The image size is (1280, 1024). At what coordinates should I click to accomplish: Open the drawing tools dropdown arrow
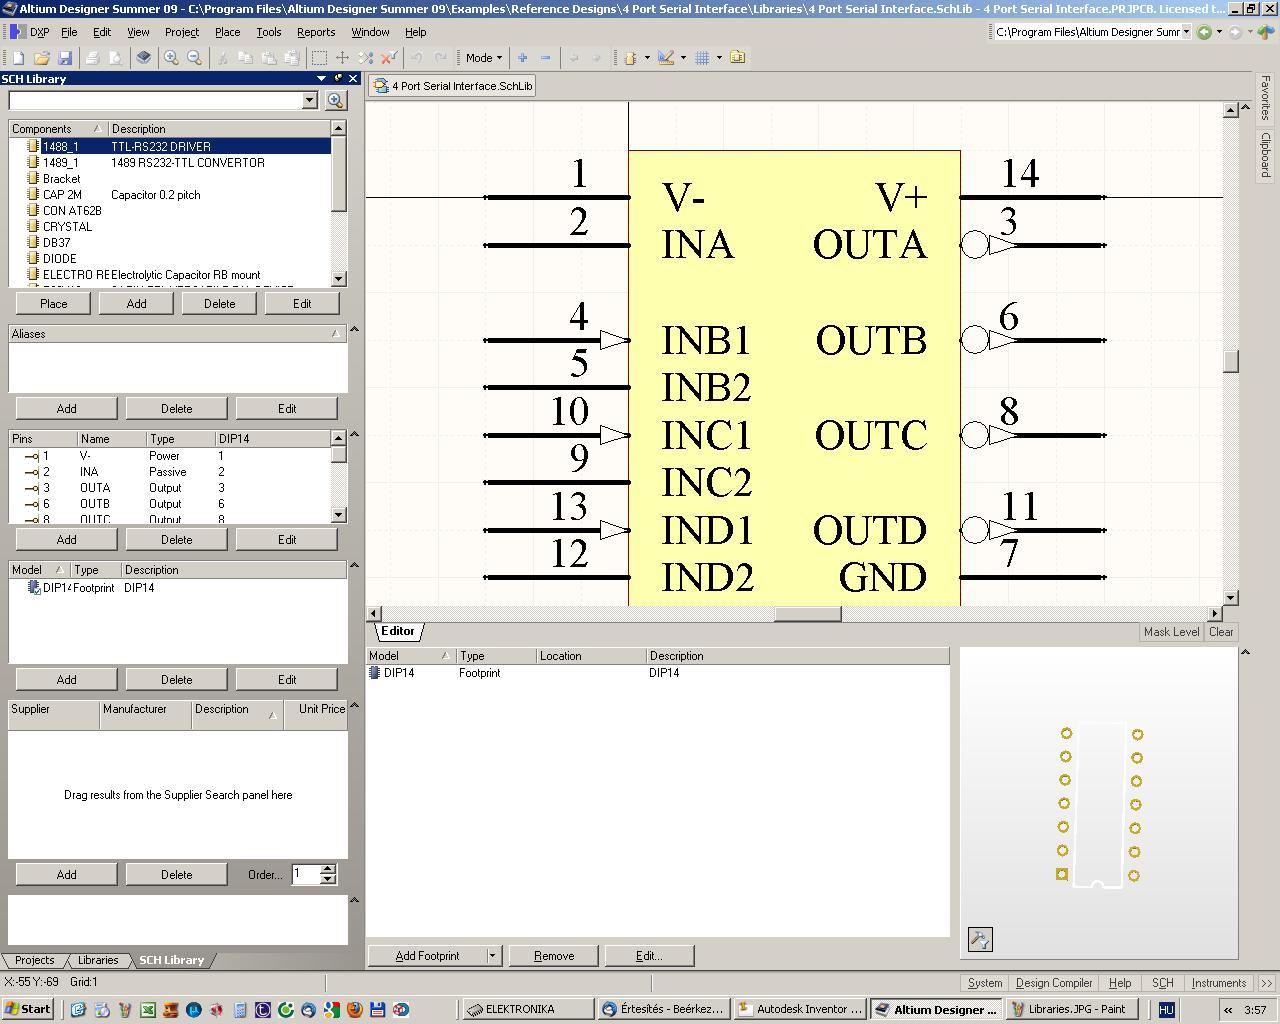(683, 58)
